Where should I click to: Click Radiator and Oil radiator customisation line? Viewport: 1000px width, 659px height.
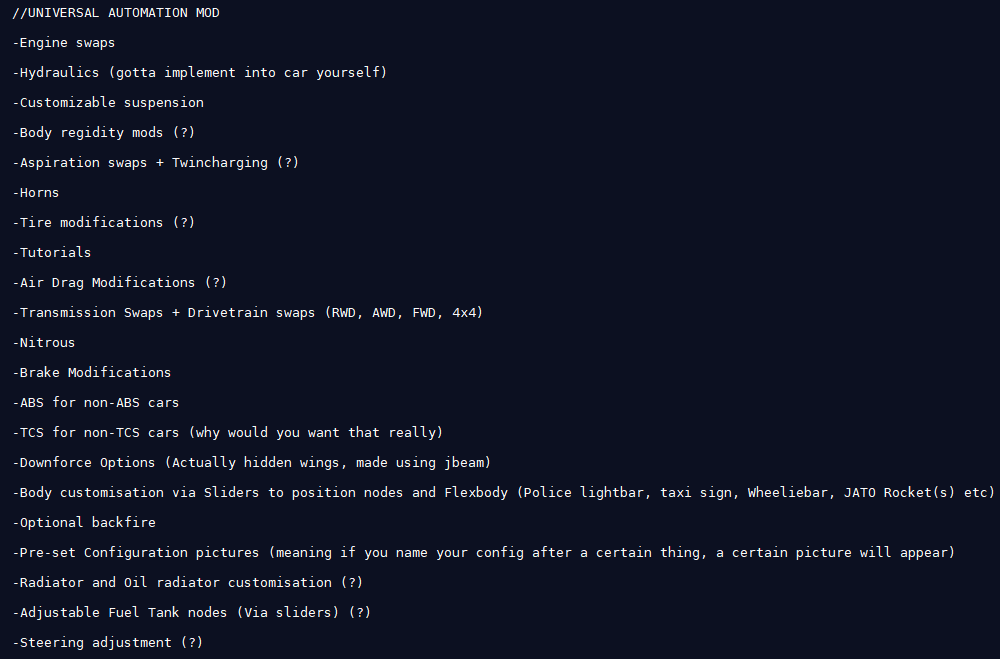[188, 582]
